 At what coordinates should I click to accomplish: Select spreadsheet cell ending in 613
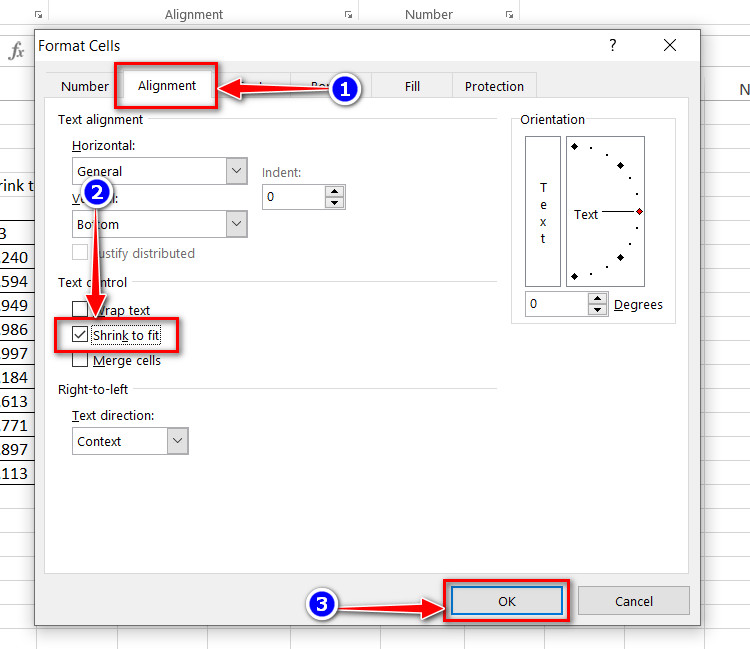click(17, 401)
